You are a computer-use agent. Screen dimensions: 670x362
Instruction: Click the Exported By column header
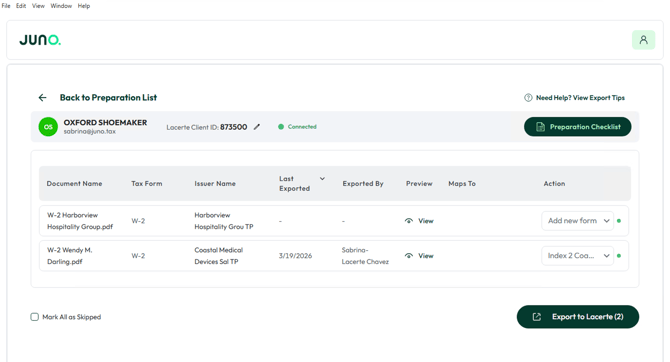coord(363,183)
